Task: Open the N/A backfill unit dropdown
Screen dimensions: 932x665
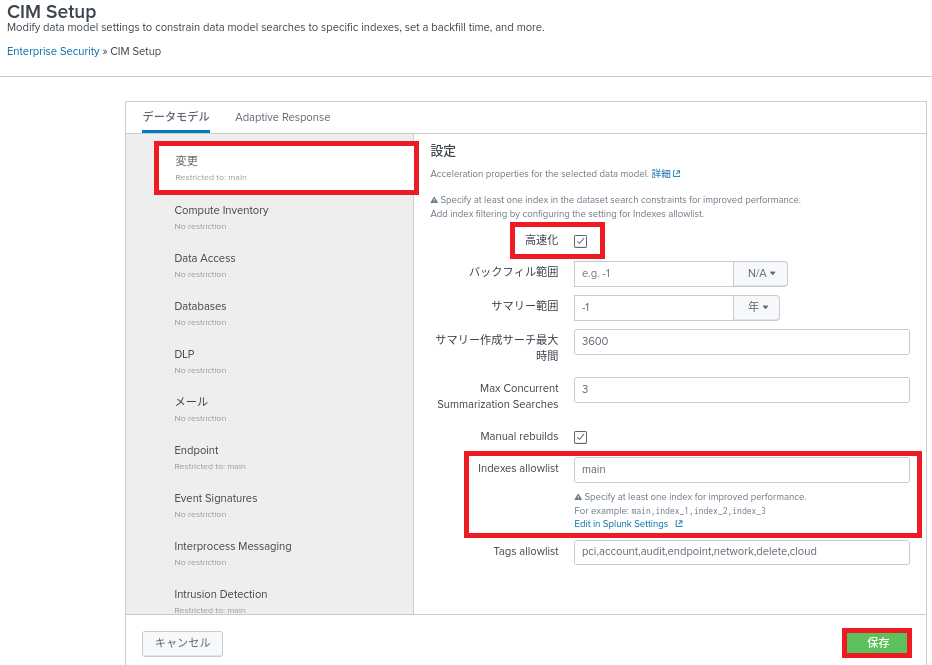Action: (761, 274)
